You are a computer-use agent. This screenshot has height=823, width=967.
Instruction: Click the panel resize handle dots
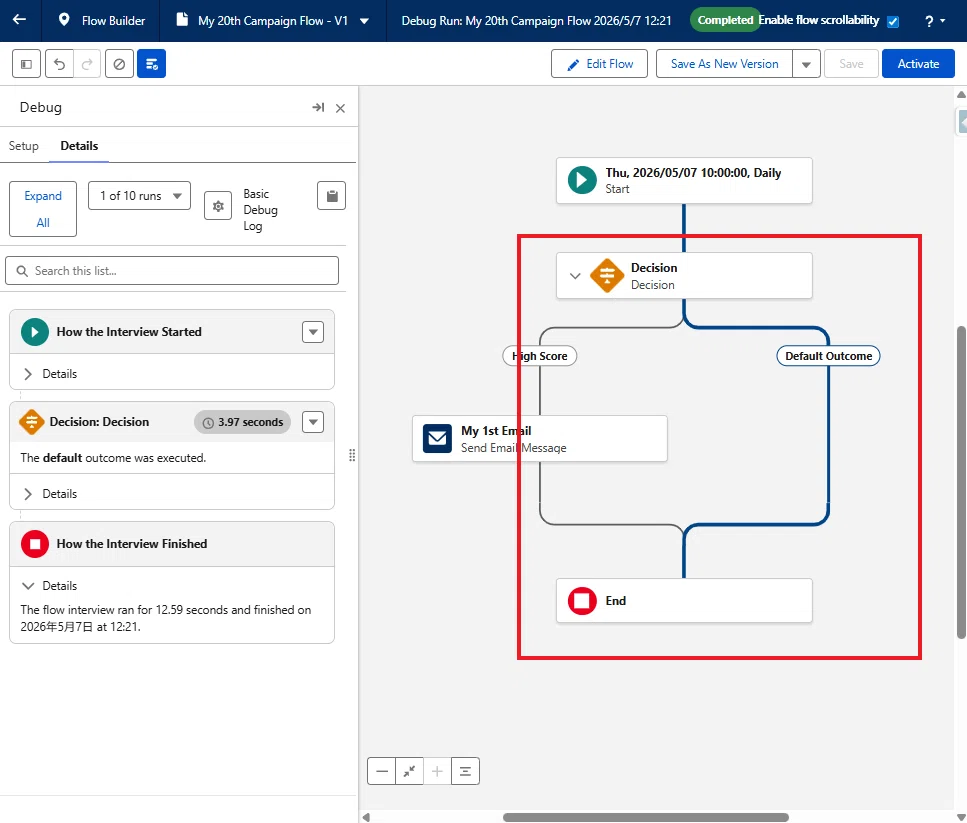tap(352, 455)
